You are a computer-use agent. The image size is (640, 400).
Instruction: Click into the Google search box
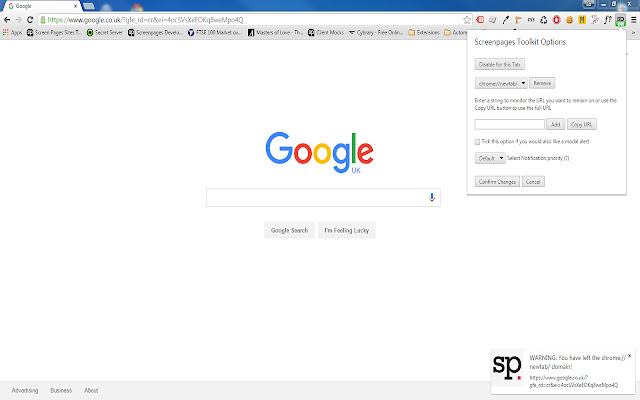(323, 198)
